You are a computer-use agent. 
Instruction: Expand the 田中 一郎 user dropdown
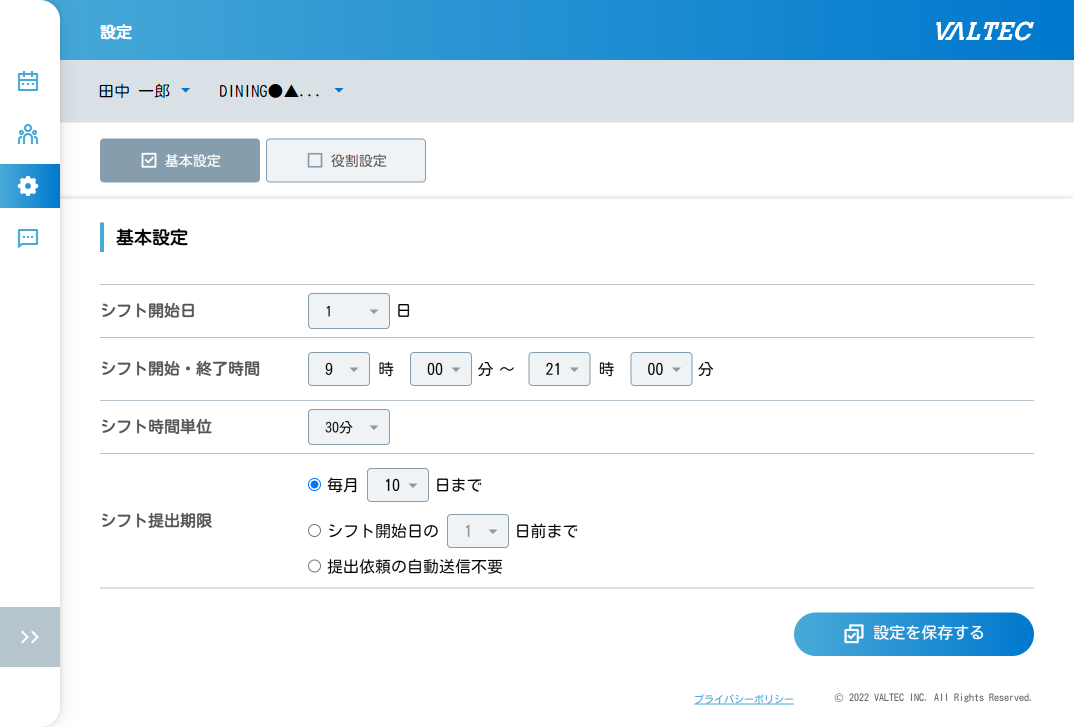[x=144, y=91]
